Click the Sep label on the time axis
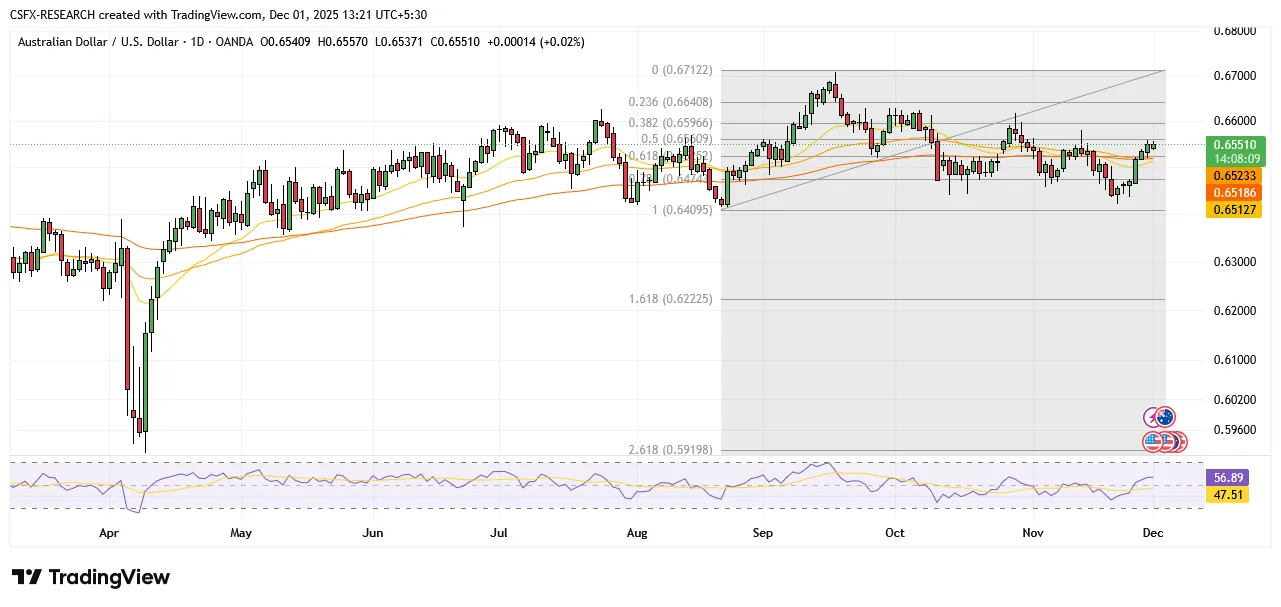Image resolution: width=1281 pixels, height=607 pixels. 762,533
